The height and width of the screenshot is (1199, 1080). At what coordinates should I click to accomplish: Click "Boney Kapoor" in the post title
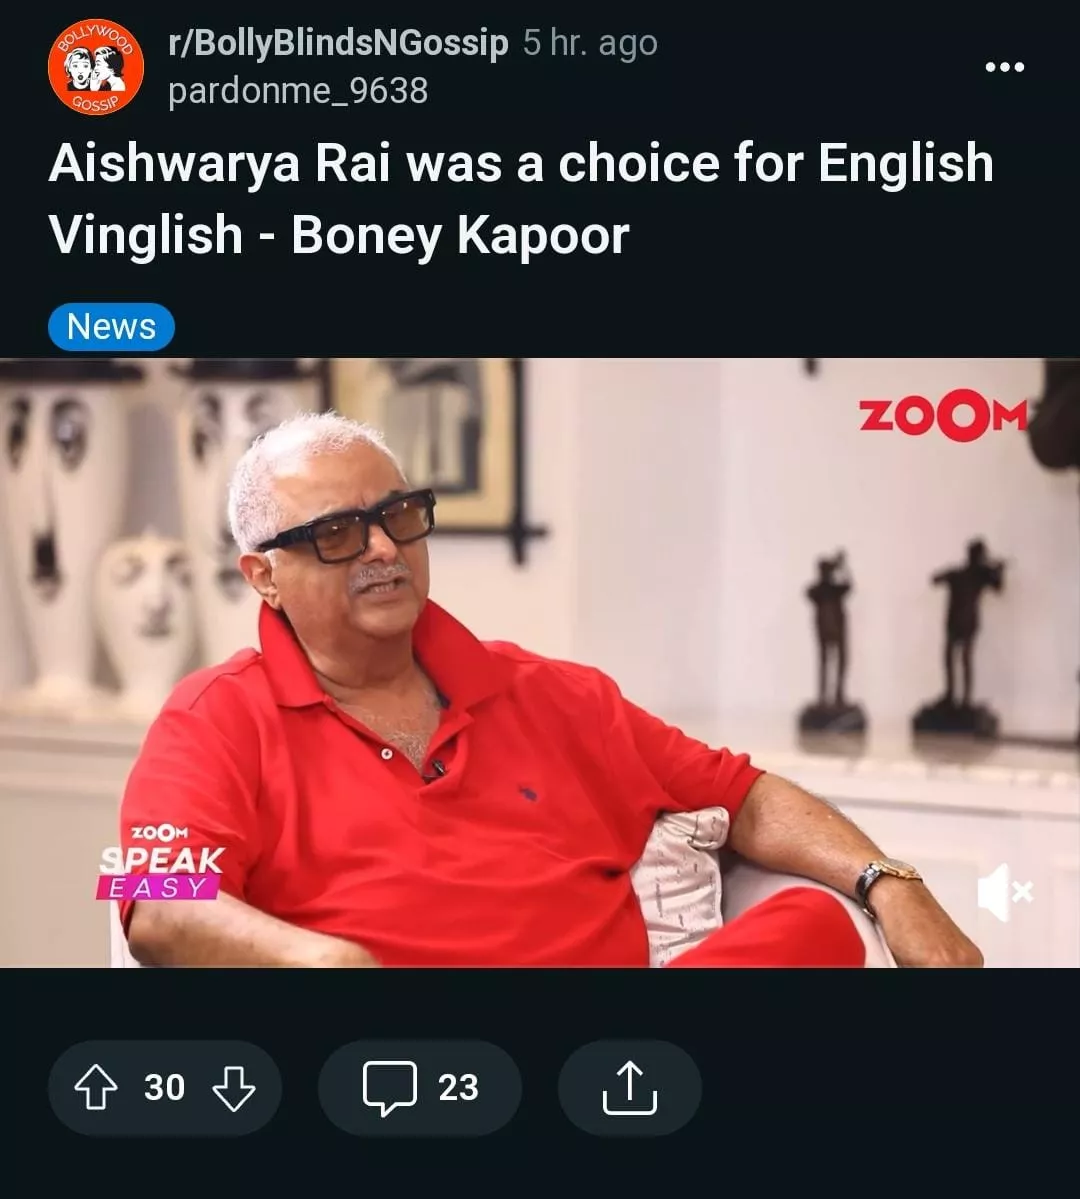[x=460, y=235]
